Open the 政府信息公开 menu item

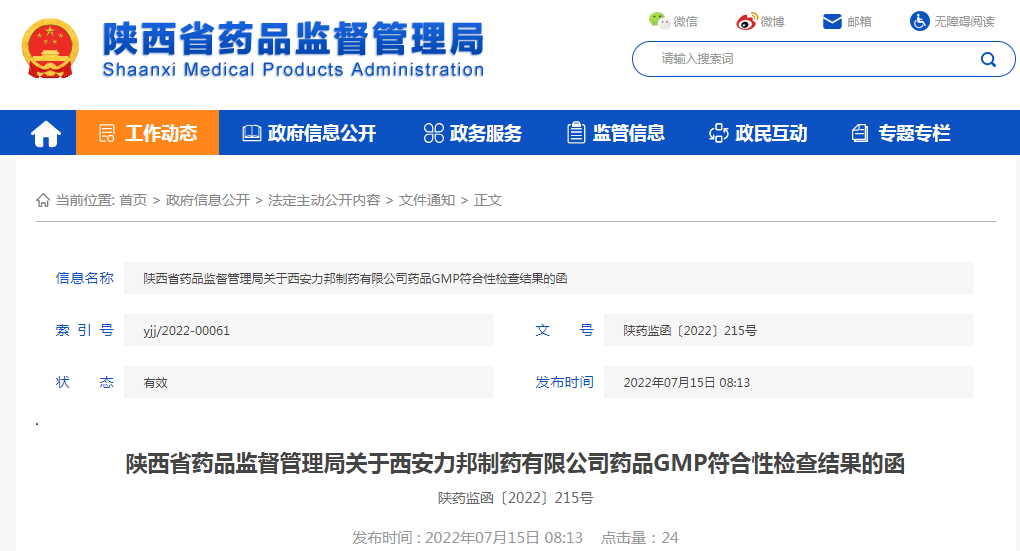pyautogui.click(x=322, y=133)
